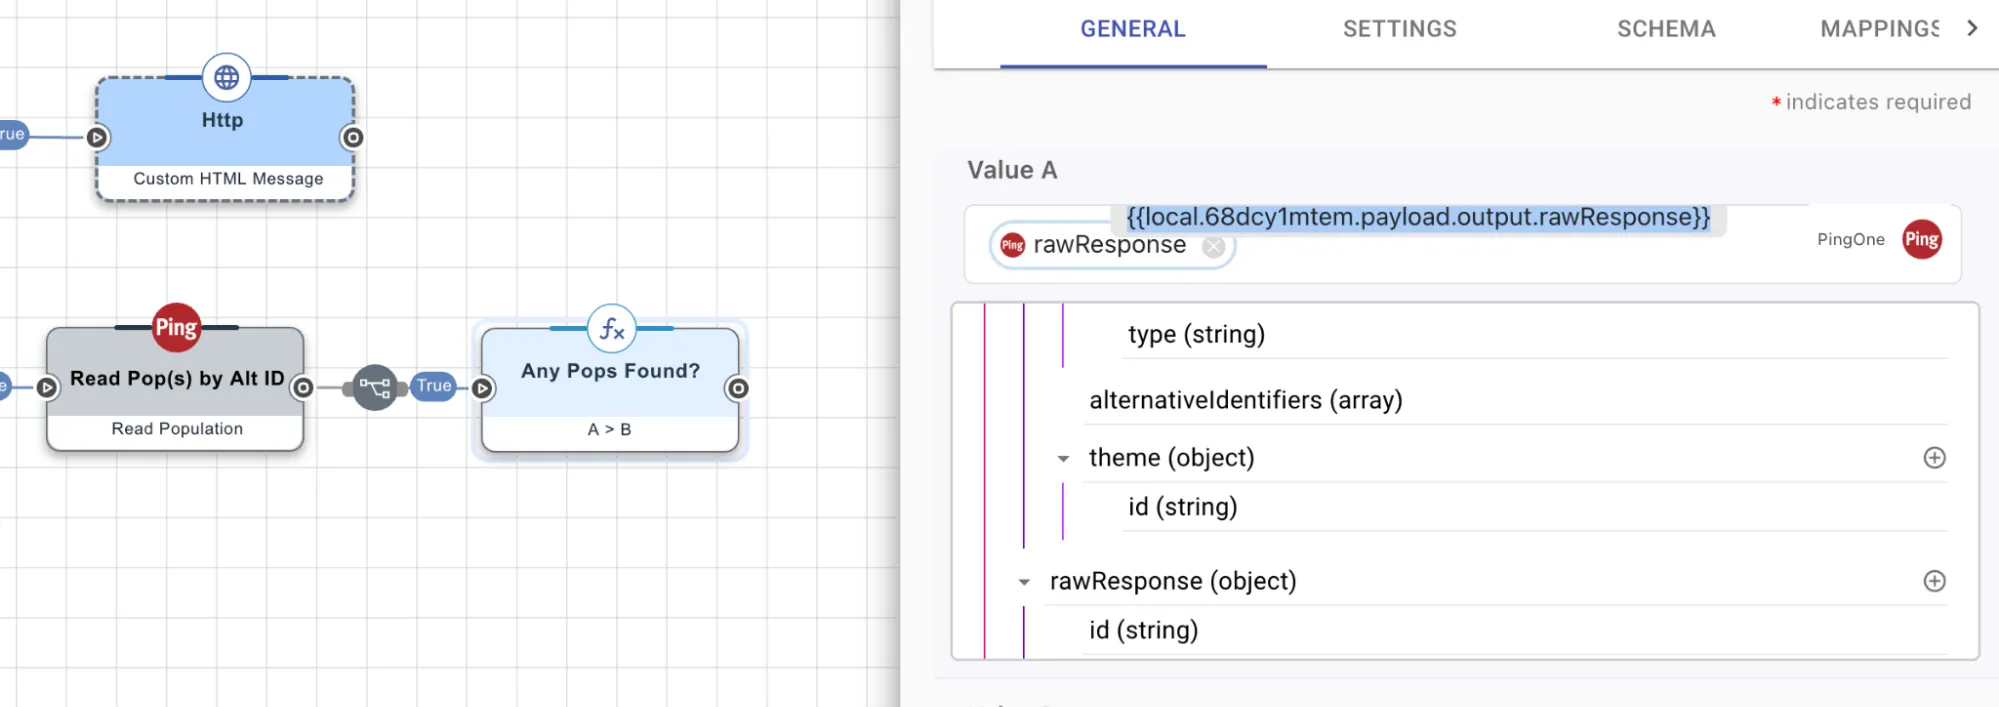Collapse the rawResponse (object) tree node
1999x707 pixels.
click(1024, 582)
